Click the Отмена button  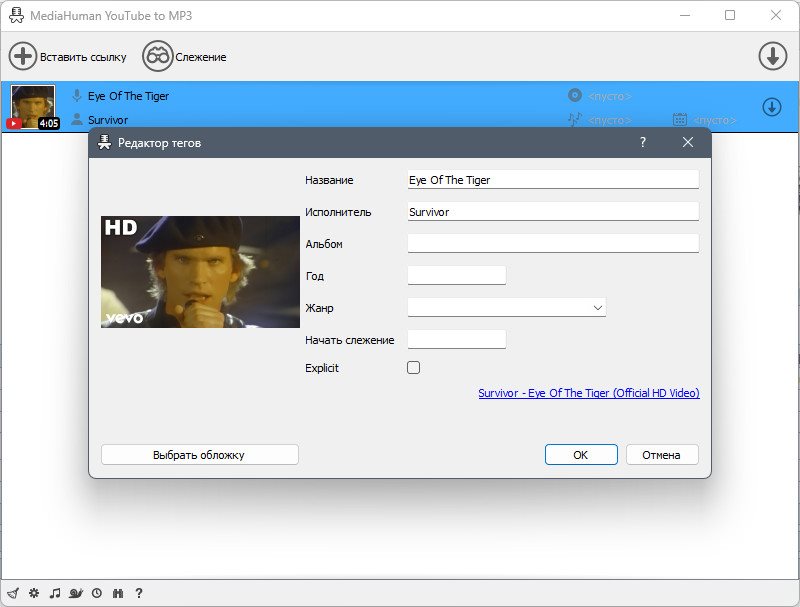tap(662, 454)
